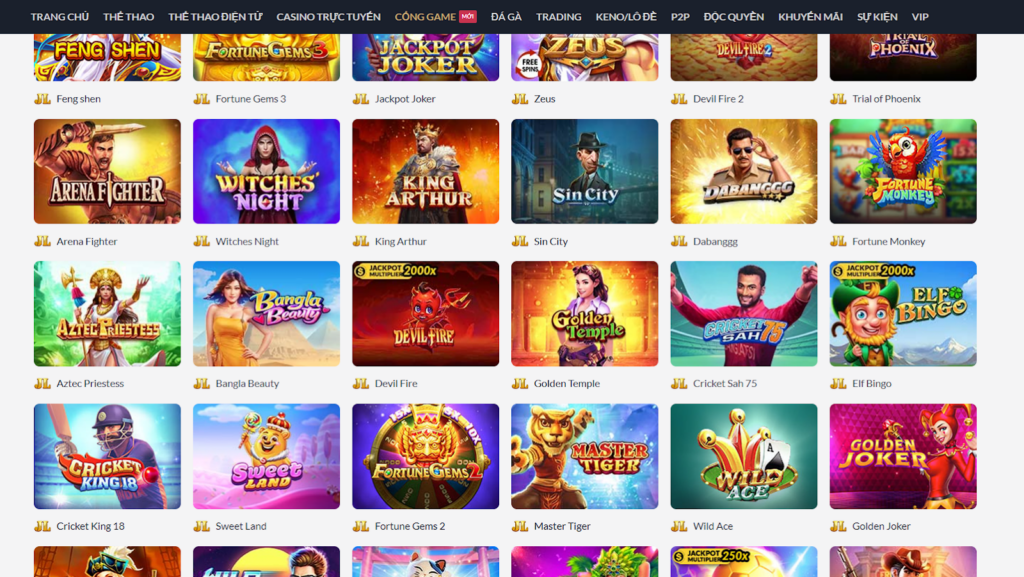Click the JILI provider icon beside Sin City
Viewport: 1024px width, 577px height.
(520, 242)
